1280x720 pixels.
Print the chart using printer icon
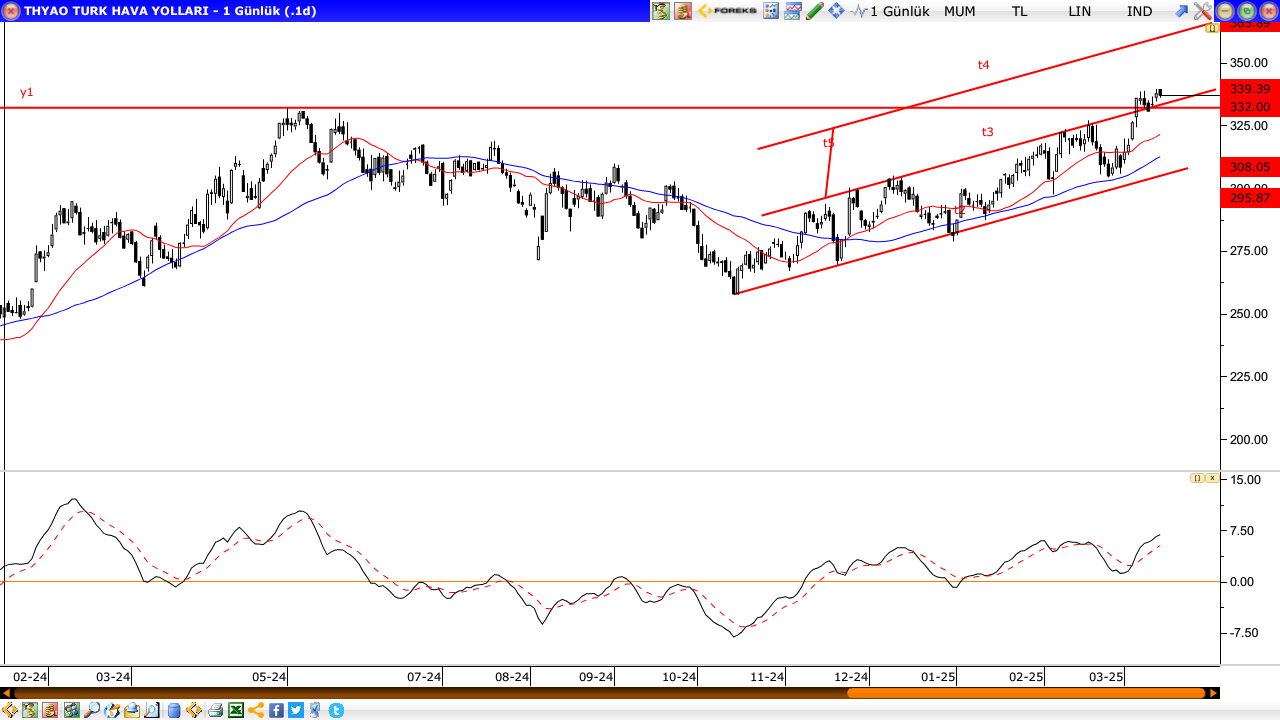[x=215, y=710]
